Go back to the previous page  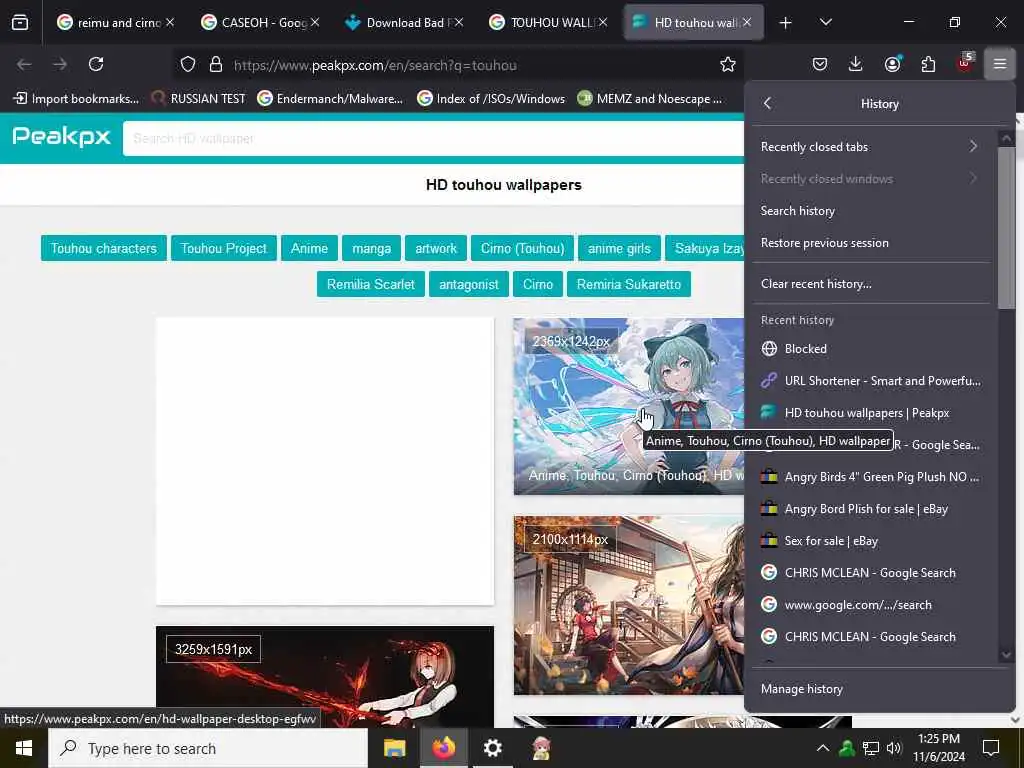coord(24,64)
